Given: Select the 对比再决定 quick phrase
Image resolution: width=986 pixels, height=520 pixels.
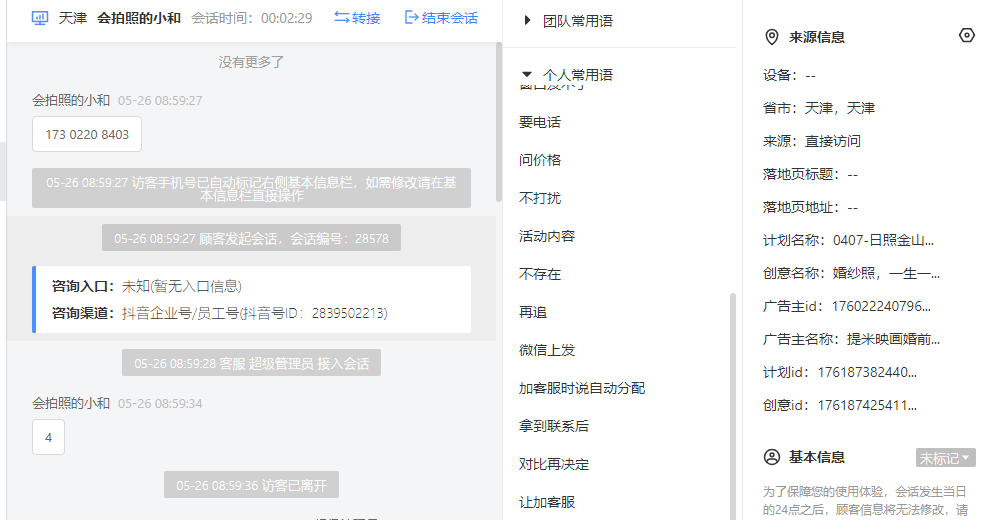Looking at the screenshot, I should coord(553,464).
